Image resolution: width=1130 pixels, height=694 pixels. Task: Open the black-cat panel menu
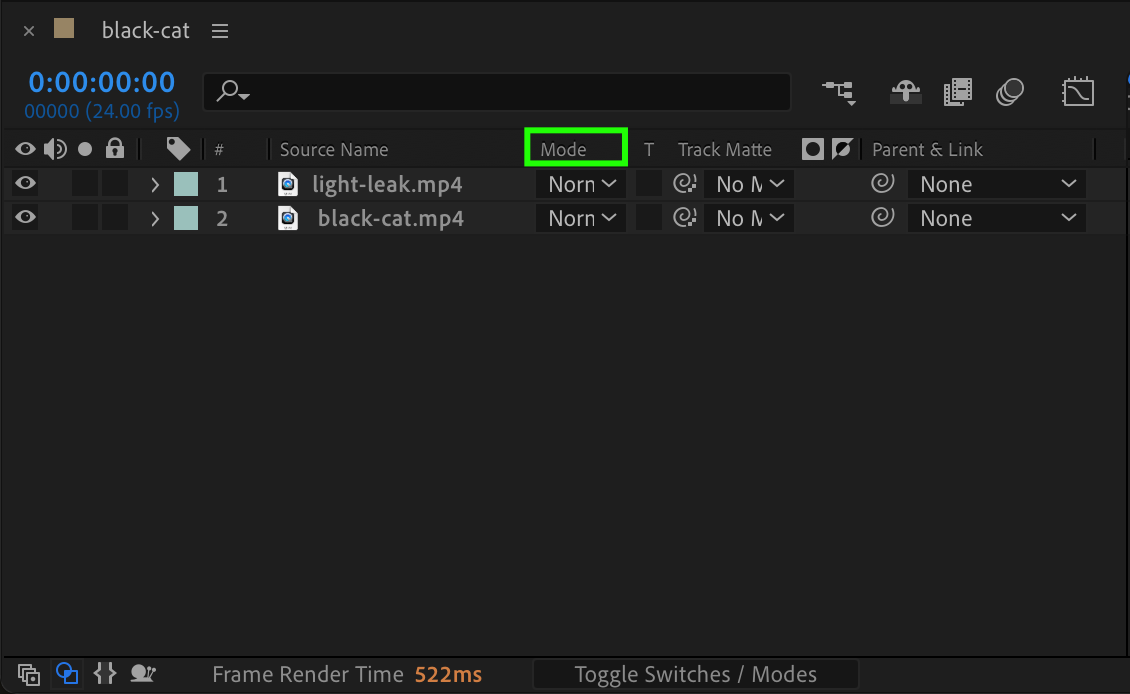tap(220, 31)
